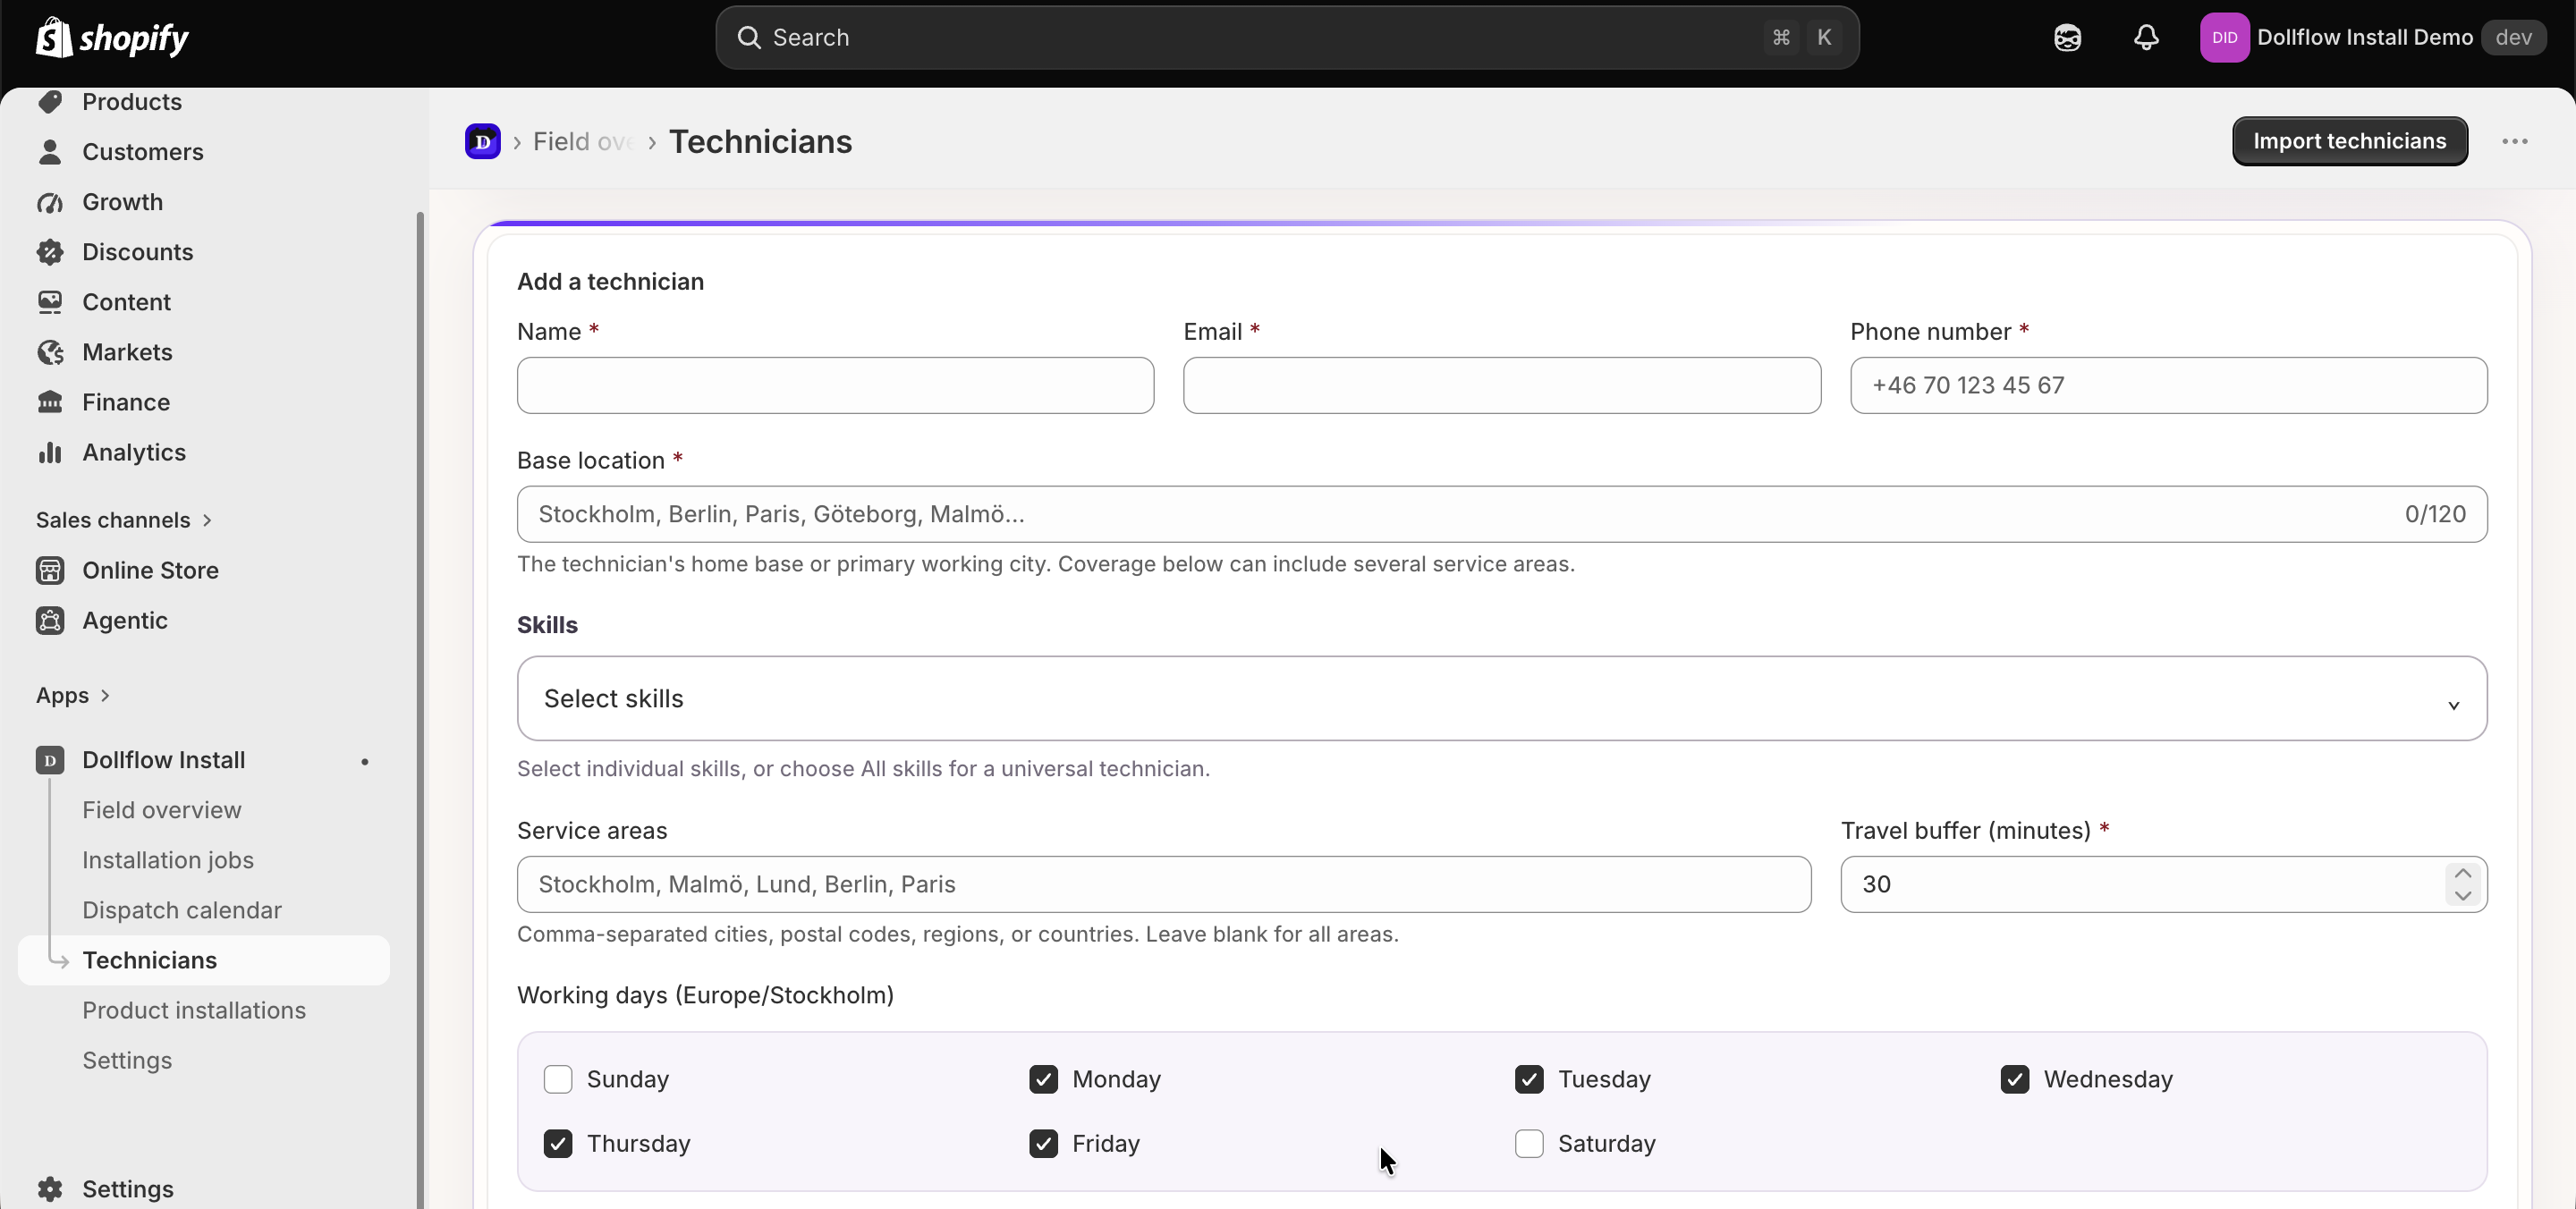Uncheck the Tuesday checkbox

coord(1529,1079)
